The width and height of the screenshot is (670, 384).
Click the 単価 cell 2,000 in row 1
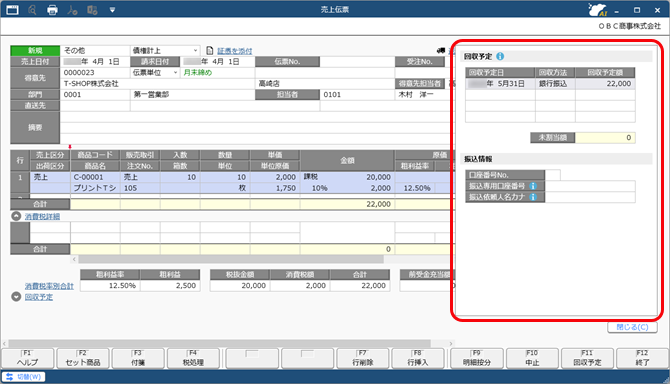point(275,177)
